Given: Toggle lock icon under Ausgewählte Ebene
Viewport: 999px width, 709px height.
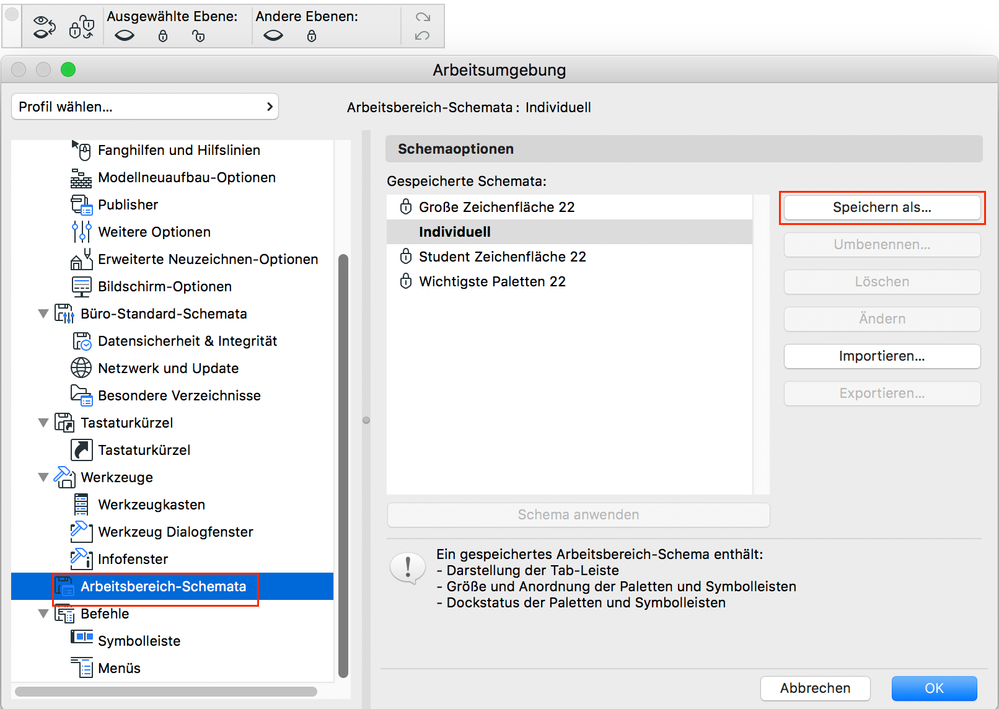Looking at the screenshot, I should [163, 36].
